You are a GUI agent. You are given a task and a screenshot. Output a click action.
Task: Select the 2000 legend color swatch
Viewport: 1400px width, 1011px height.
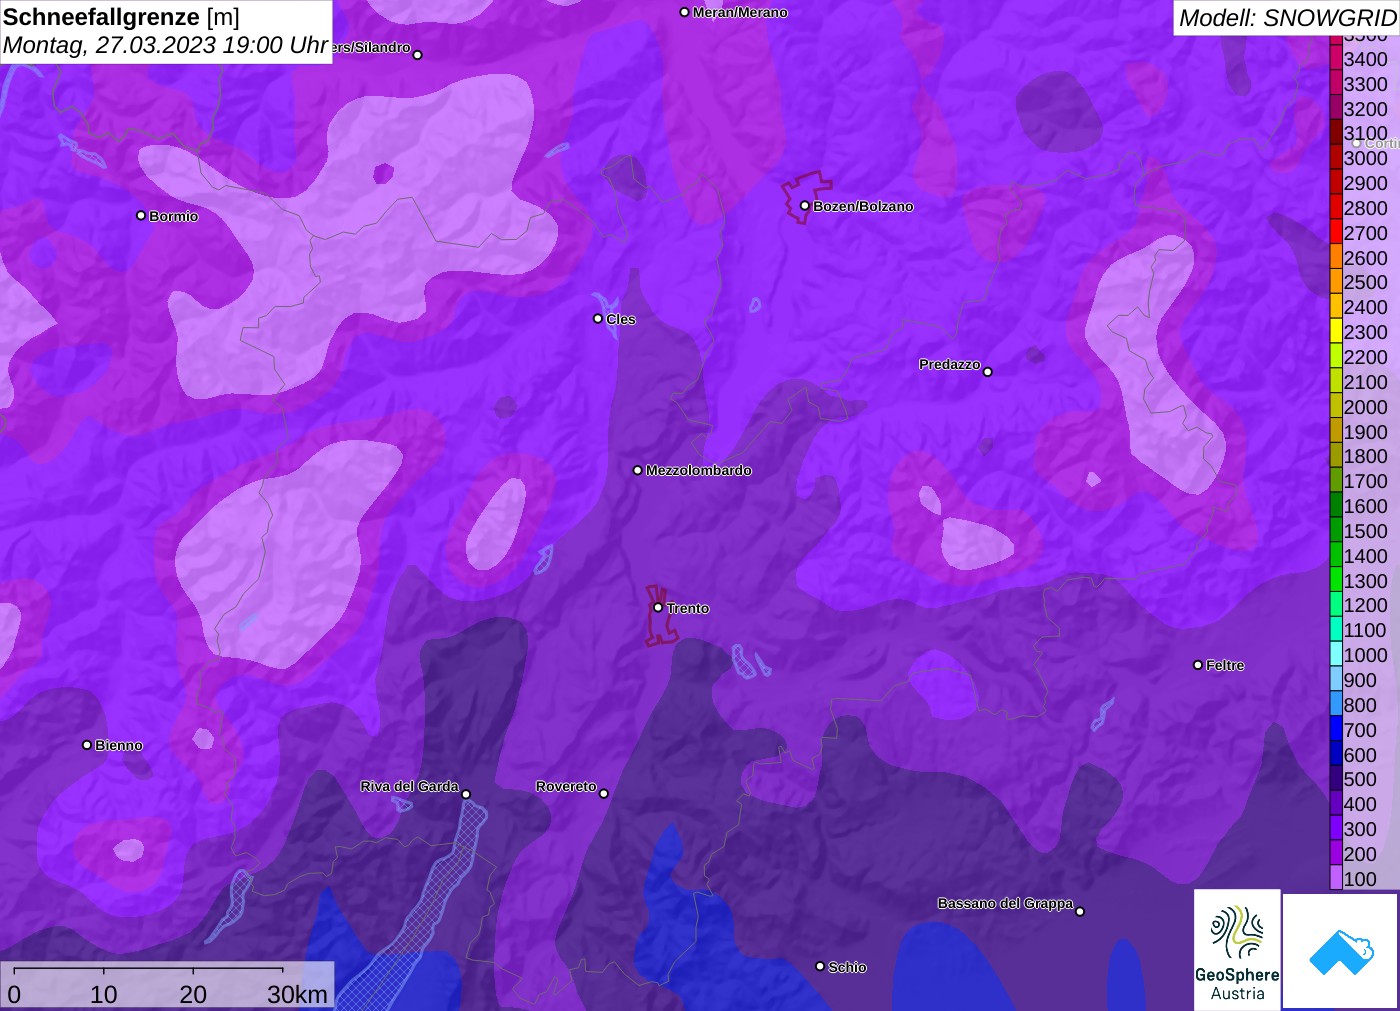point(1336,407)
